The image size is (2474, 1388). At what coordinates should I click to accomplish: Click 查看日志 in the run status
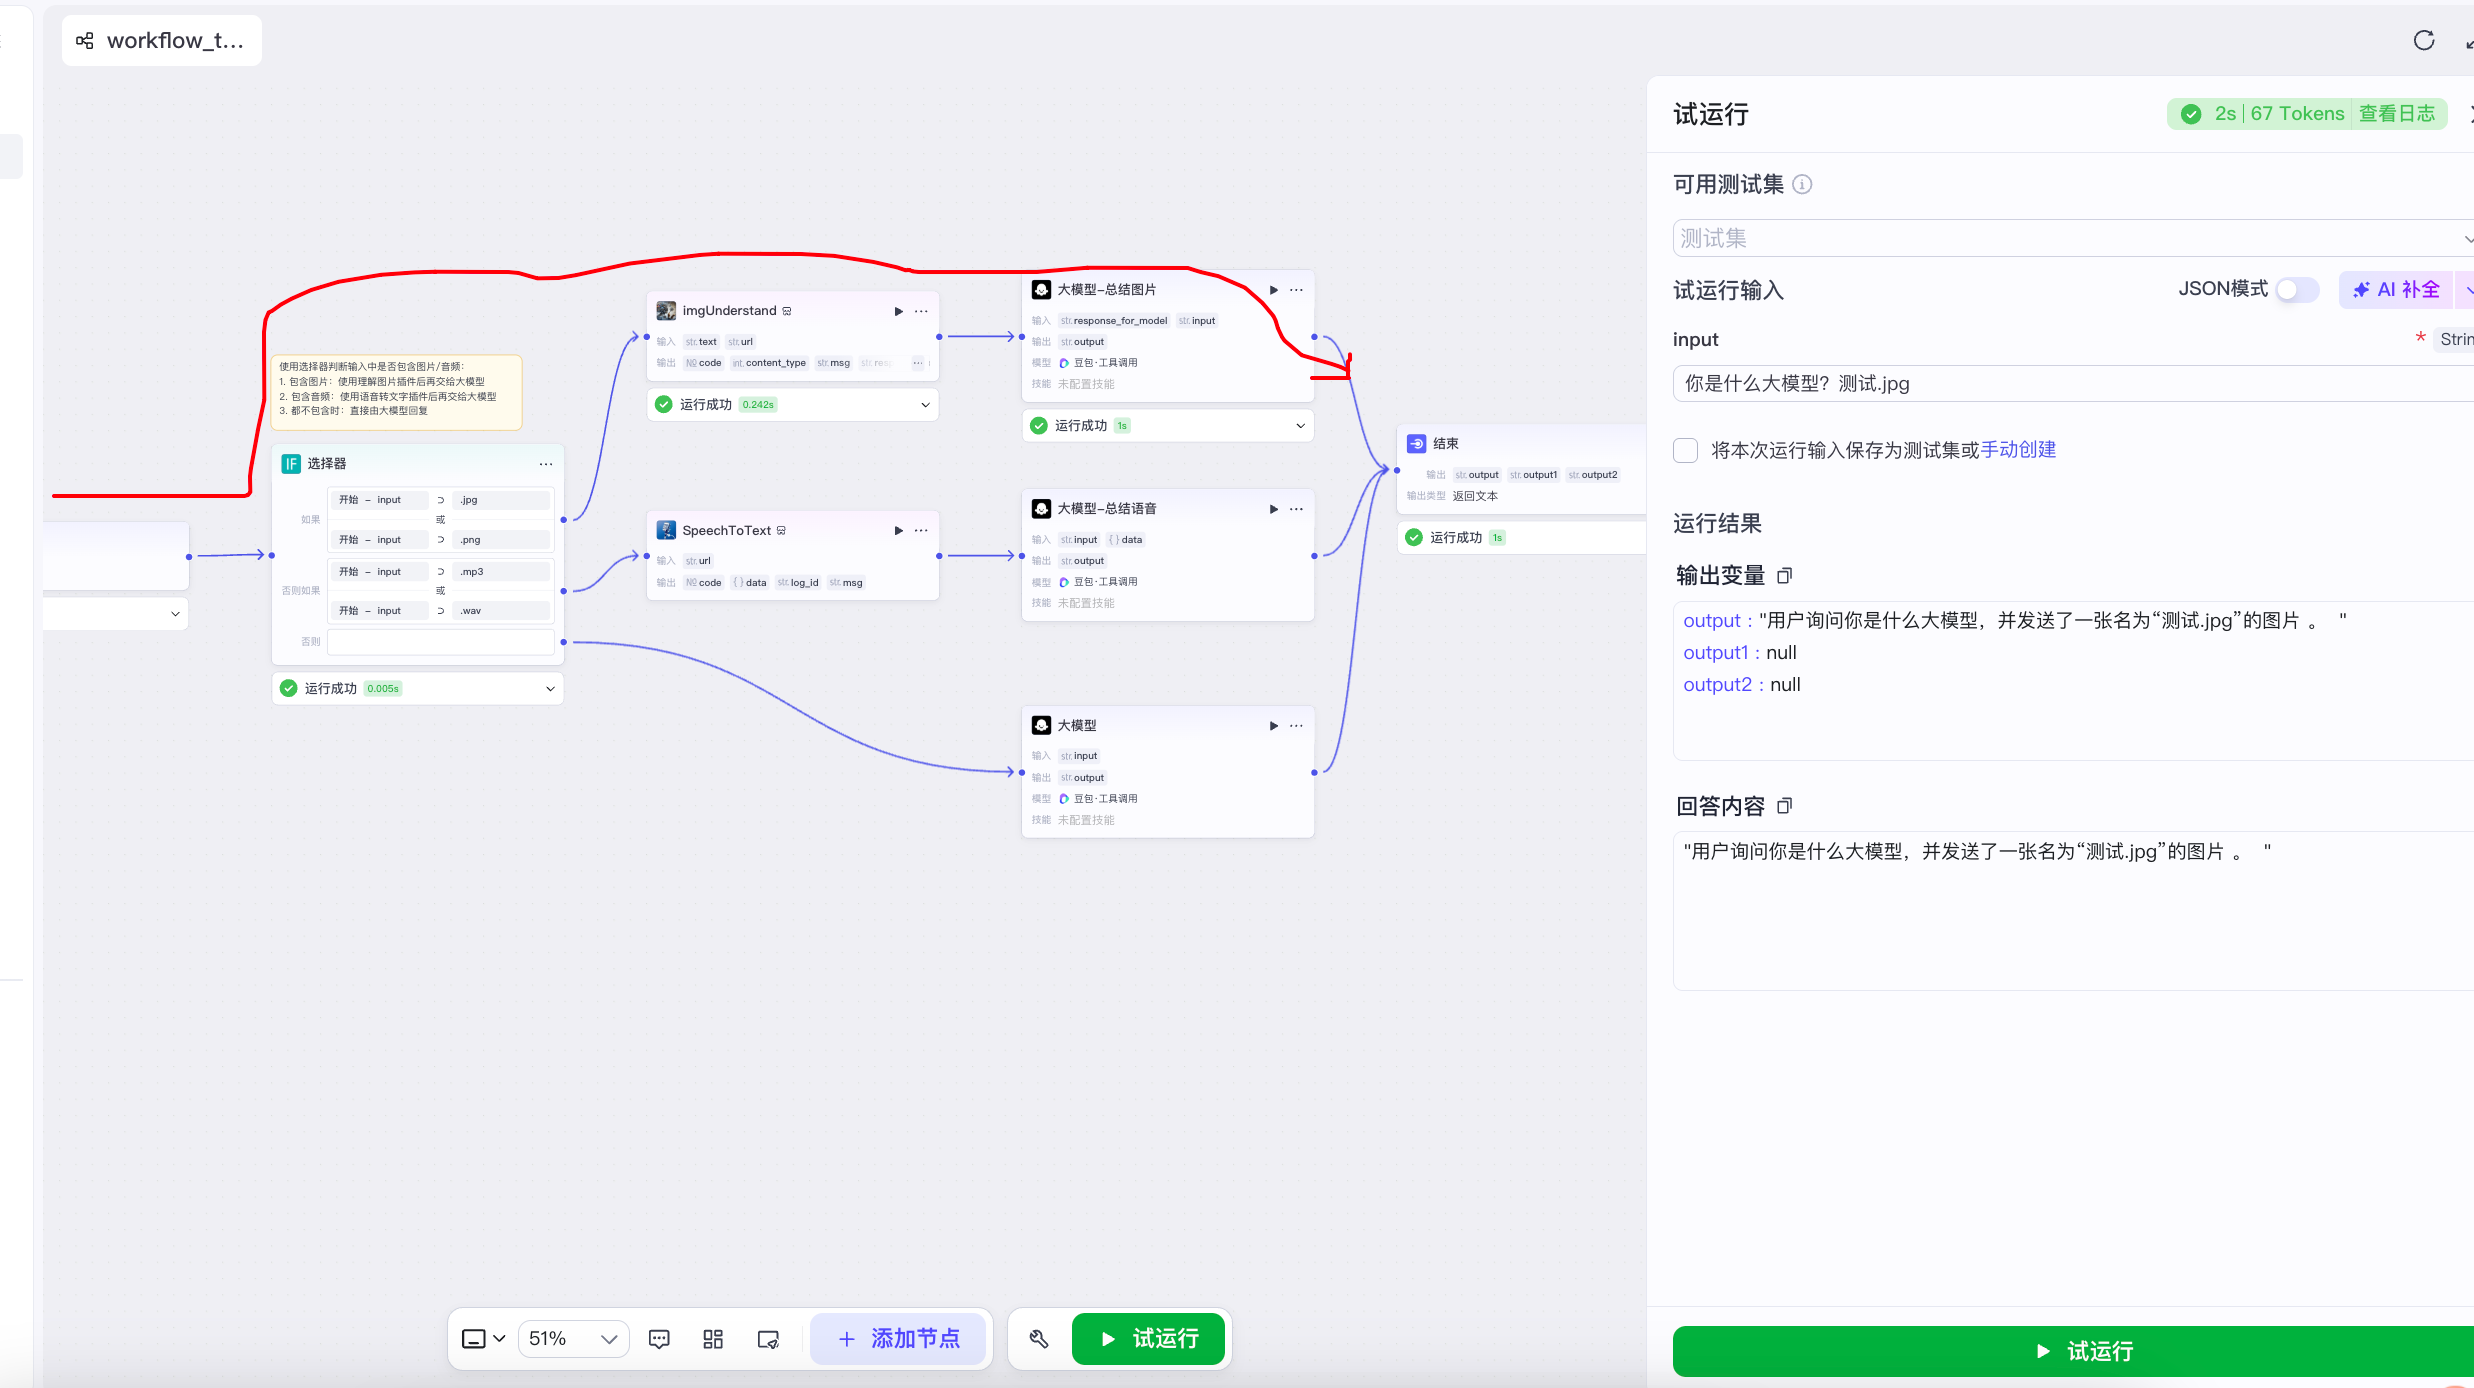pos(2396,114)
